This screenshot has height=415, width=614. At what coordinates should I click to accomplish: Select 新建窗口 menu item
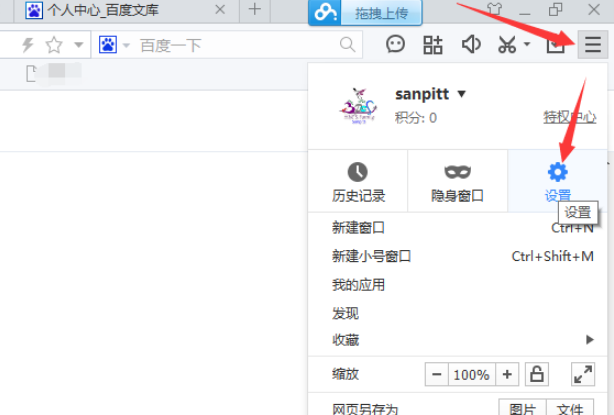click(358, 228)
